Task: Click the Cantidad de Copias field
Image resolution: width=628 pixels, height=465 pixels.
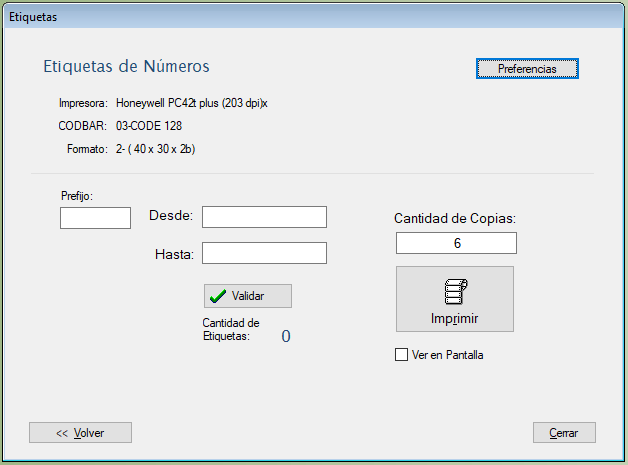Action: coord(456,243)
